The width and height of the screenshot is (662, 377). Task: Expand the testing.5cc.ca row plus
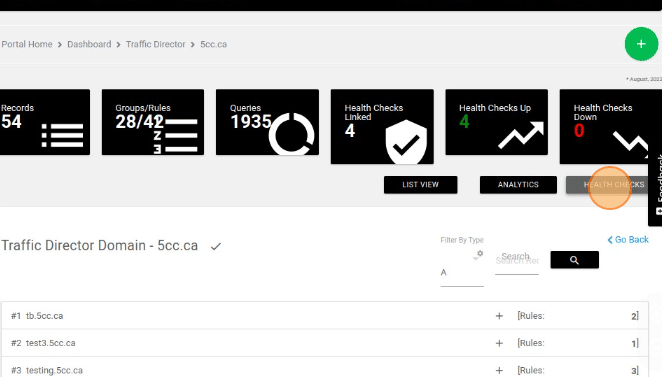(499, 370)
